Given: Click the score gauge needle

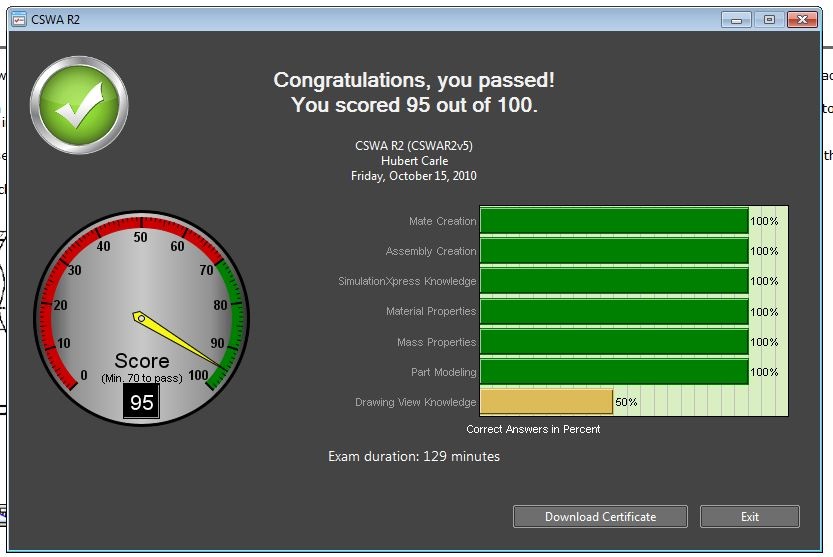Looking at the screenshot, I should (180, 340).
